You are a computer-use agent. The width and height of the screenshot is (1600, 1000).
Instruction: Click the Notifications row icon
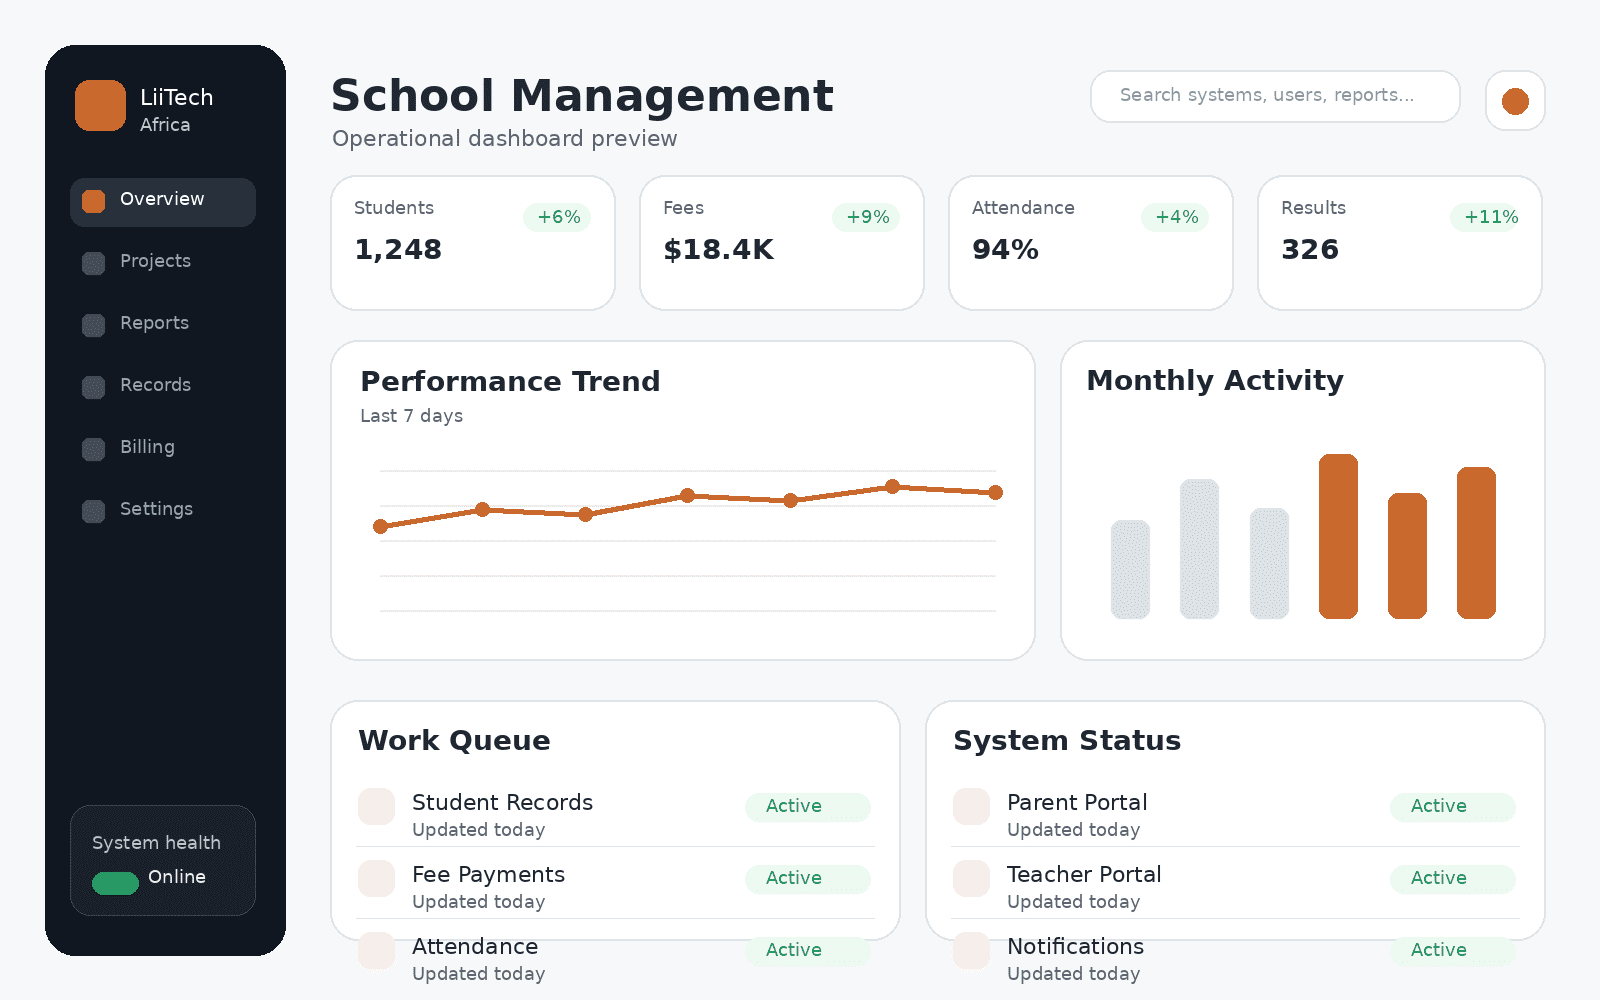click(971, 950)
